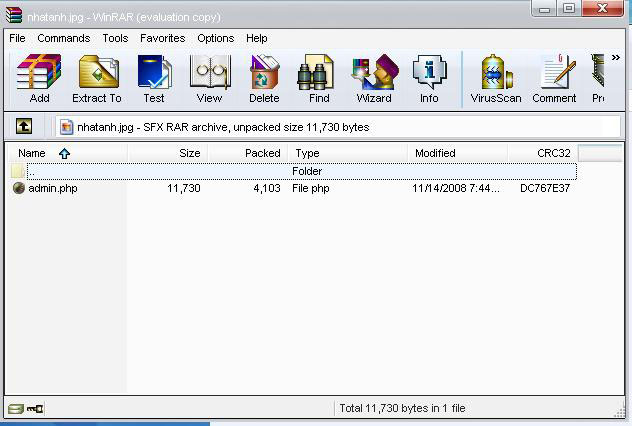This screenshot has height=426, width=632.
Task: Open Find with the binoculars icon
Action: 316,72
